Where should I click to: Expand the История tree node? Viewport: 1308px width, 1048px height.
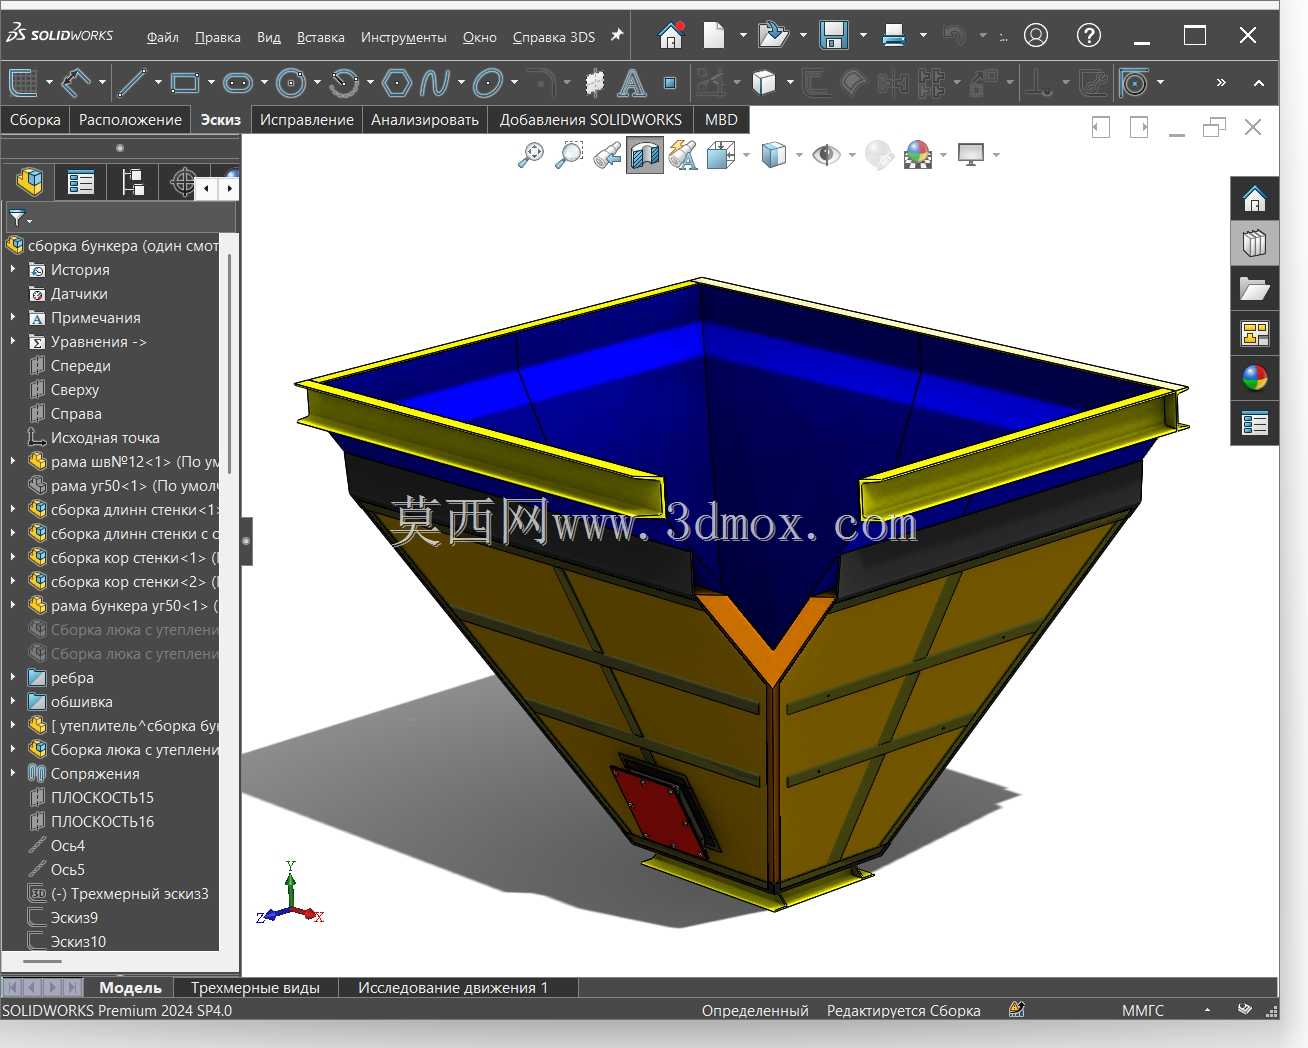(x=13, y=269)
